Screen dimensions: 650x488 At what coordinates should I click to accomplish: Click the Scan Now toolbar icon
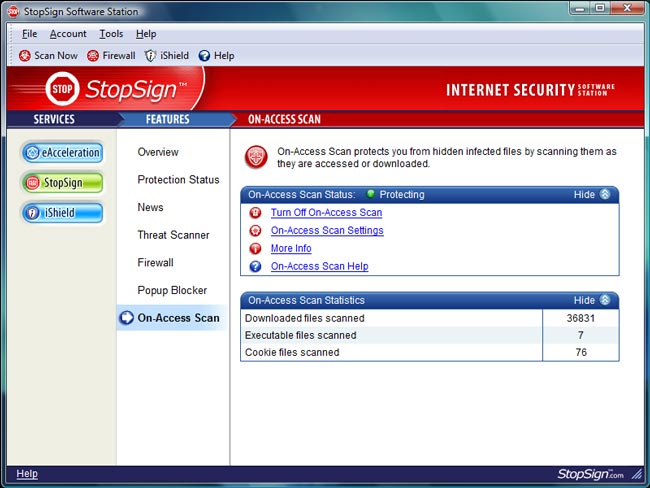coord(24,56)
